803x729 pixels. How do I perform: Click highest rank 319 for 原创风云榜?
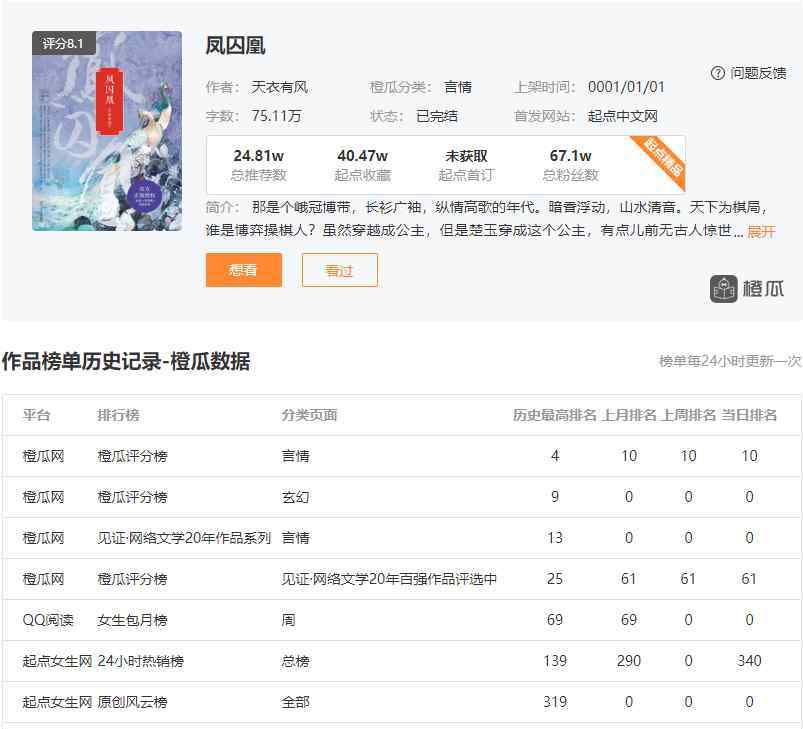tap(555, 702)
